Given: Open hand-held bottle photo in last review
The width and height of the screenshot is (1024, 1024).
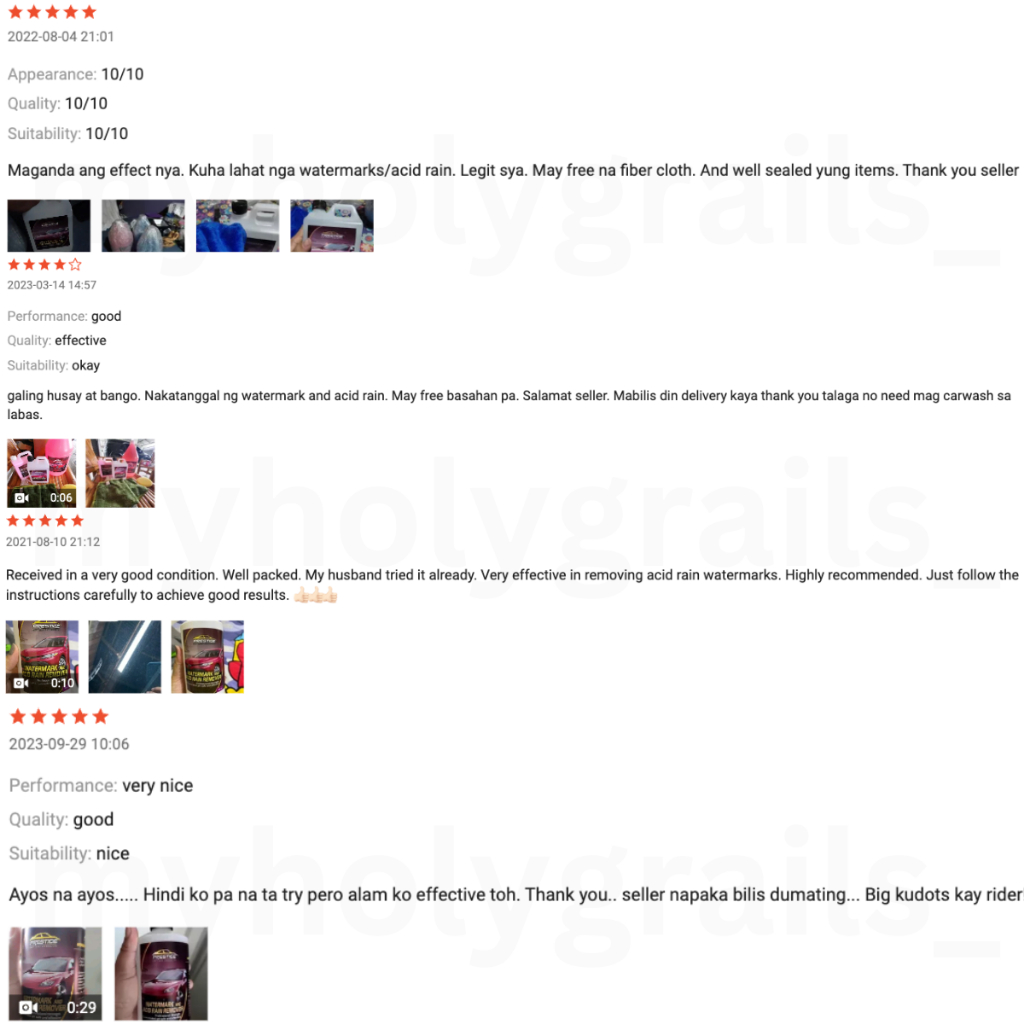Looking at the screenshot, I should tap(161, 973).
